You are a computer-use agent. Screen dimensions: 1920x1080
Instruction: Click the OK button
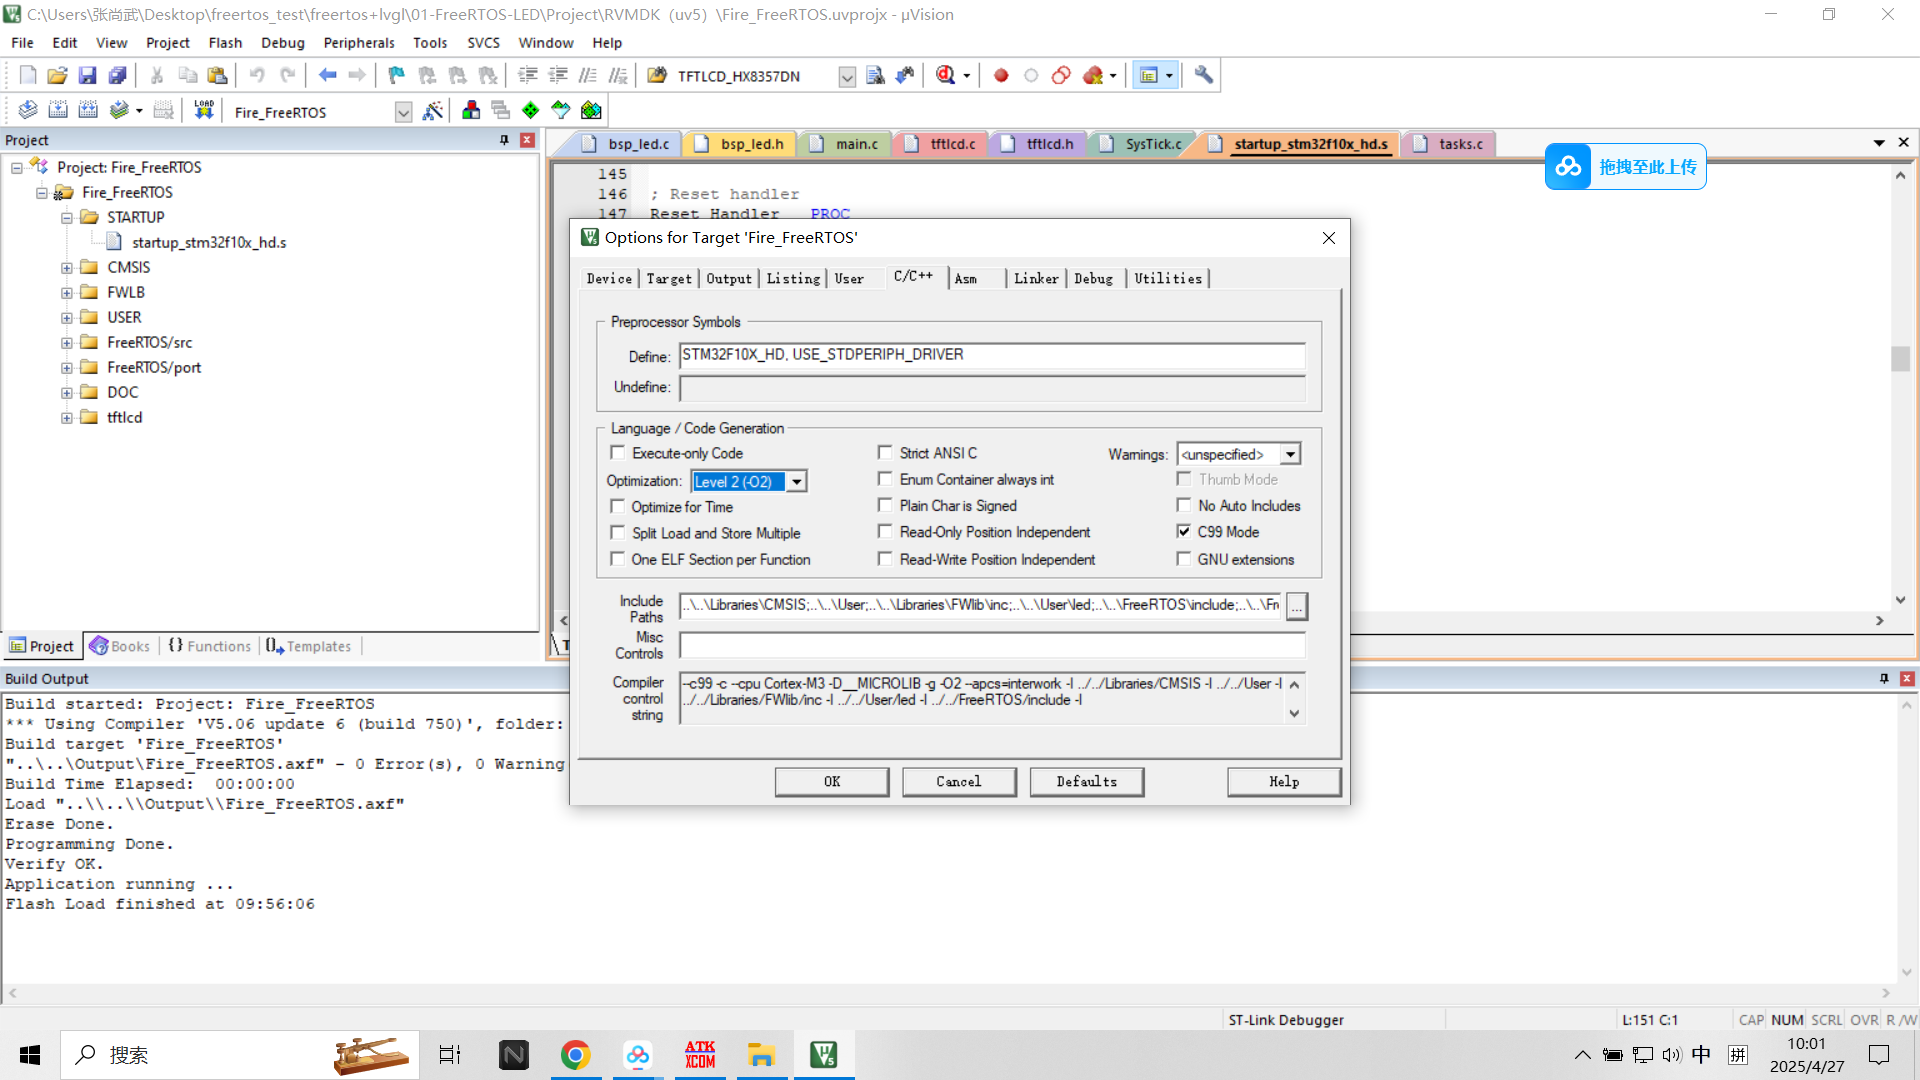click(x=831, y=782)
